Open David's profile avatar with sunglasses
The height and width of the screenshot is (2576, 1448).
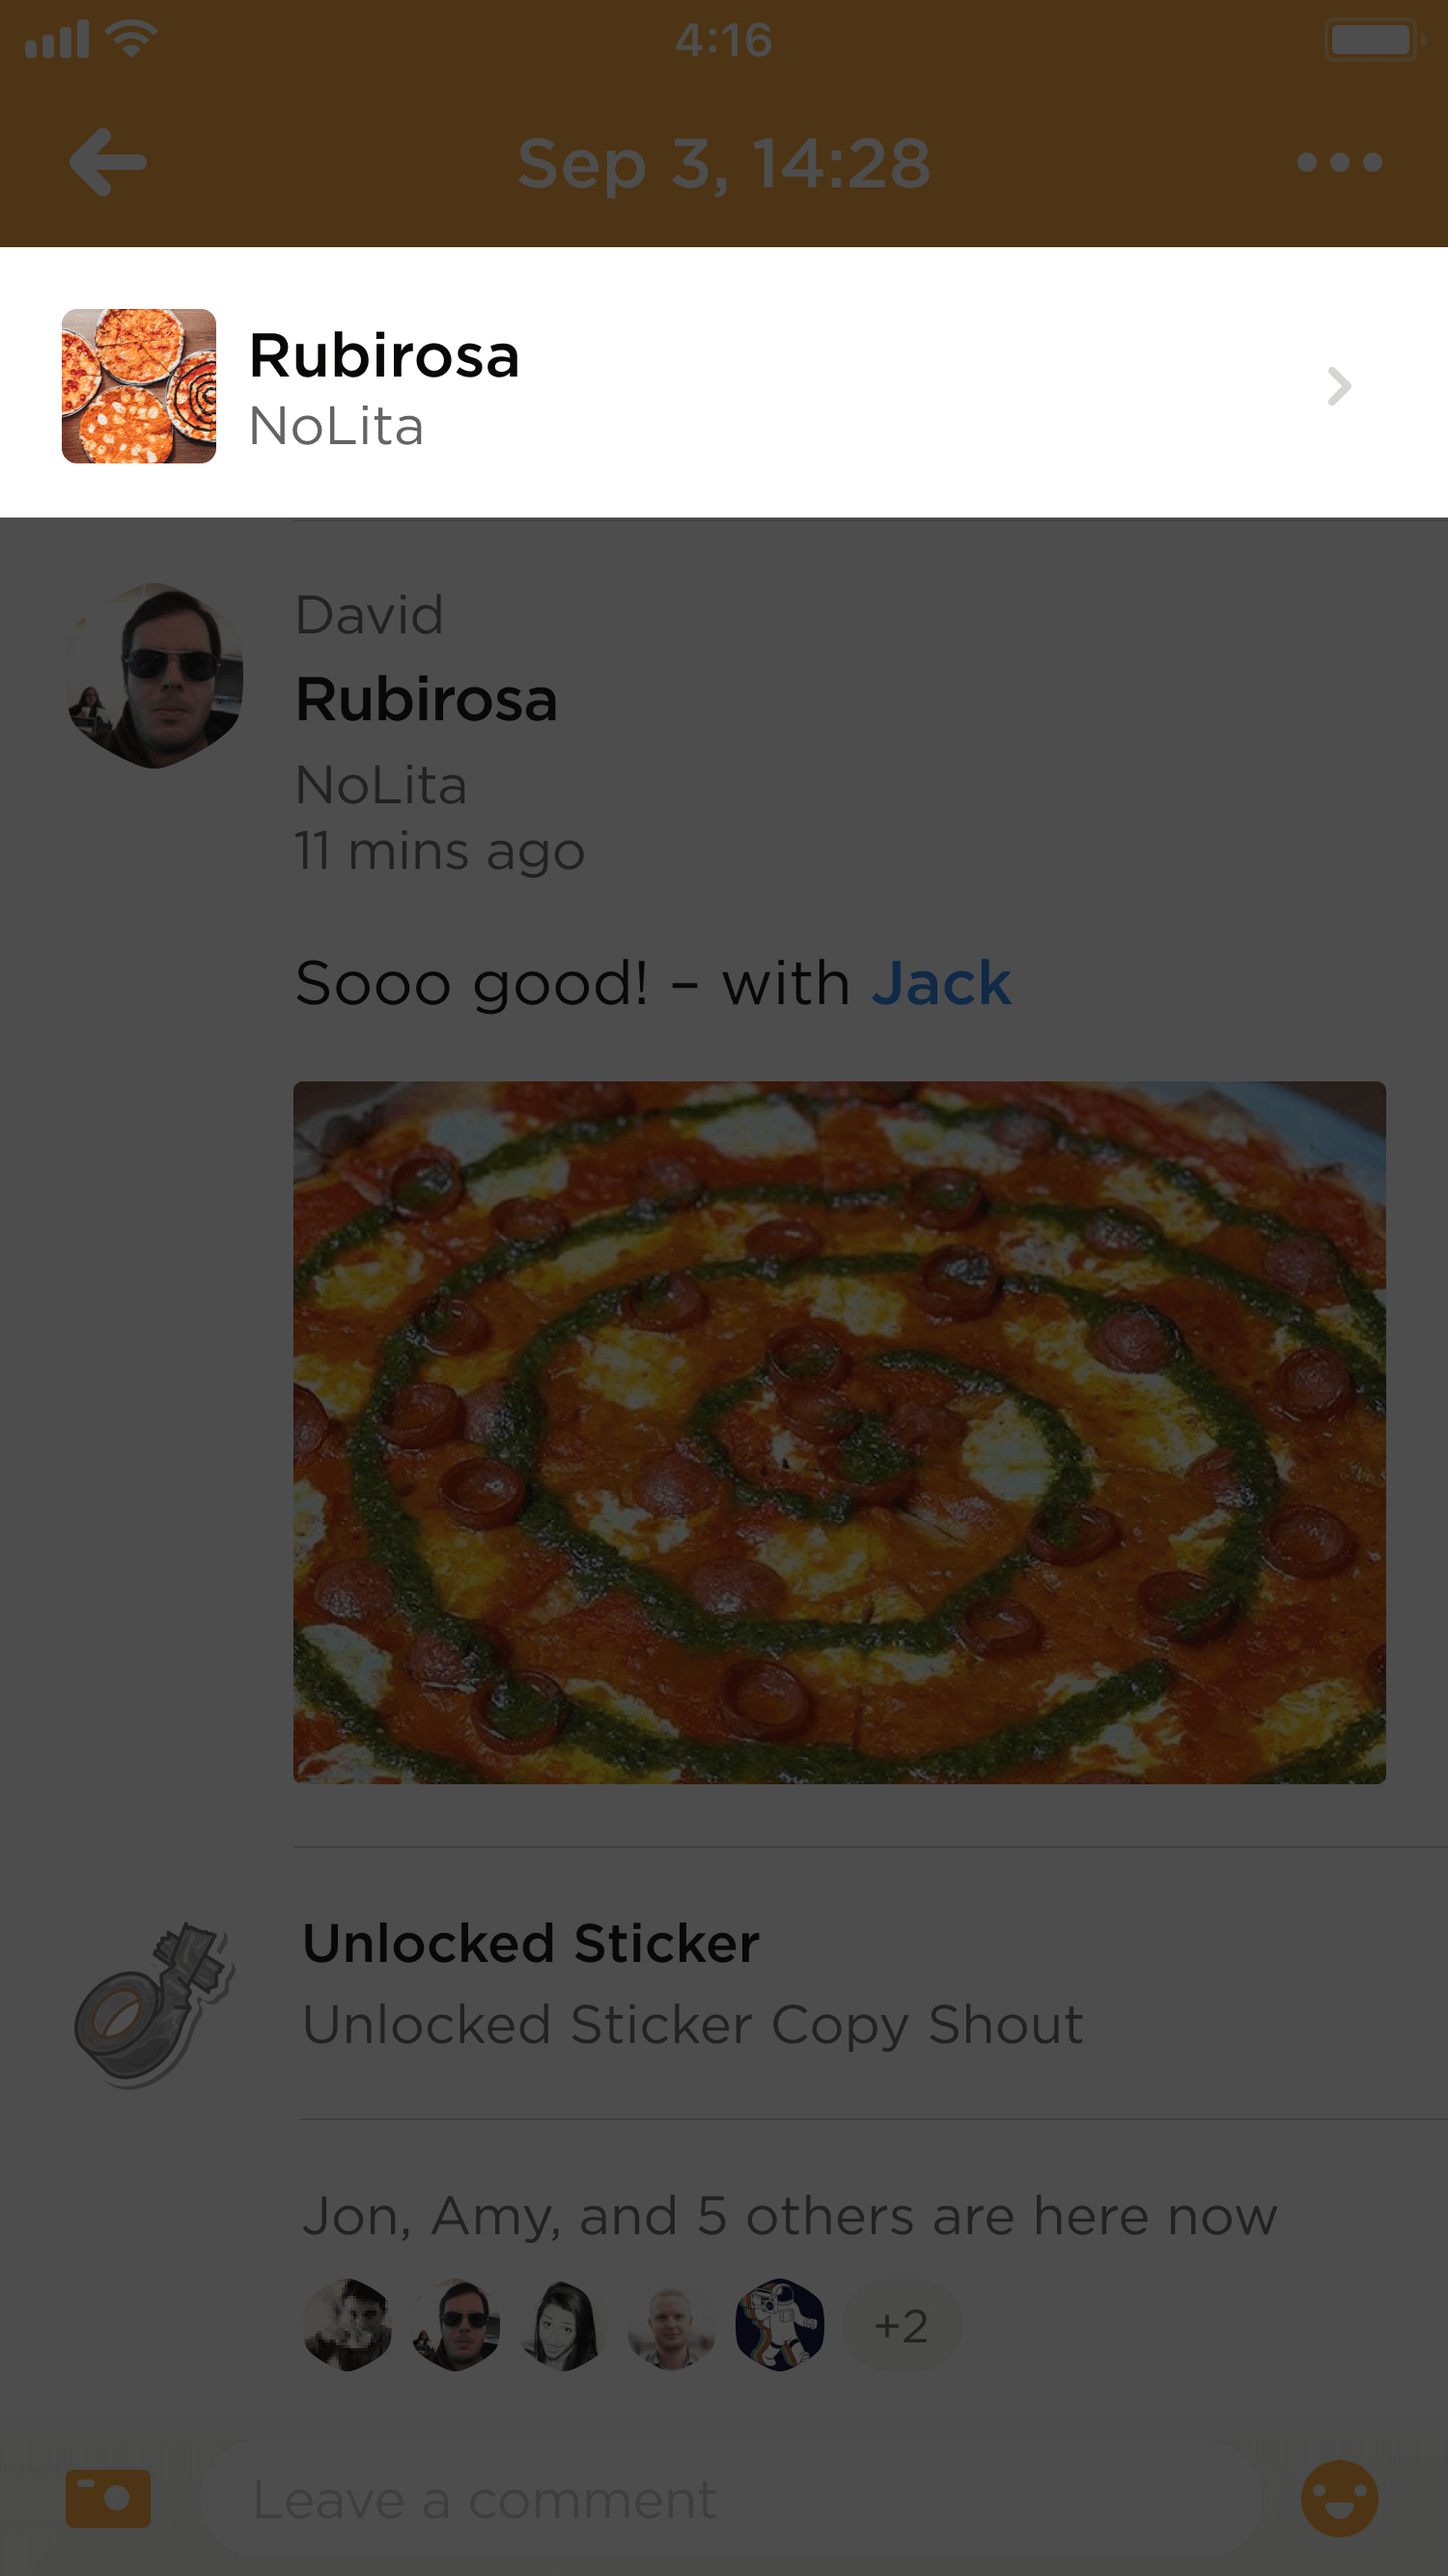point(154,675)
